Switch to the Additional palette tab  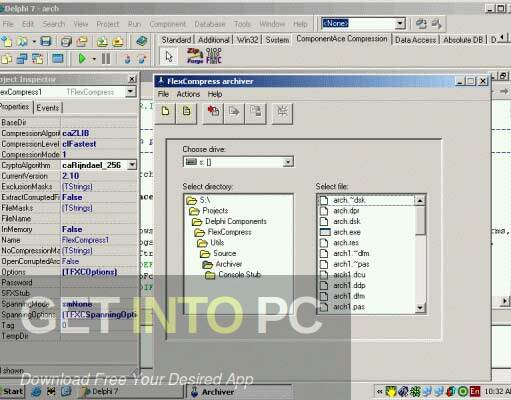point(213,40)
